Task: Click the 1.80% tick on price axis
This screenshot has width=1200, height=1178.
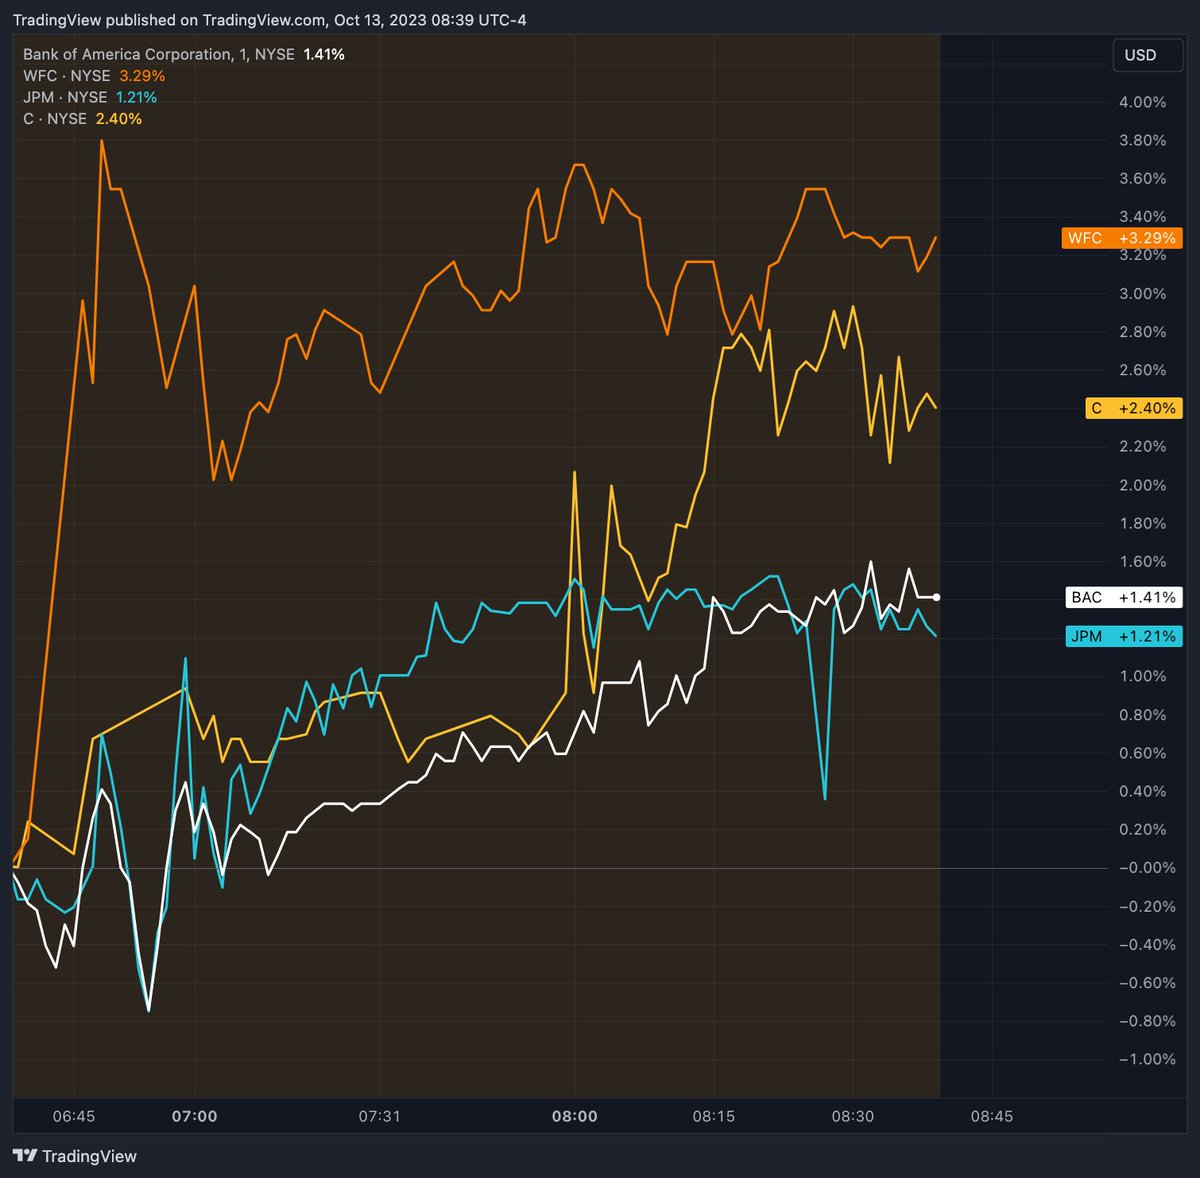Action: (x=1142, y=523)
